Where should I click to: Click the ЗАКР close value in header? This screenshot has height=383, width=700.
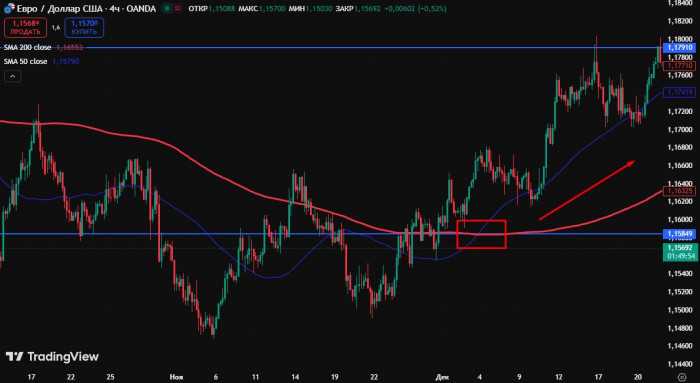[367, 8]
